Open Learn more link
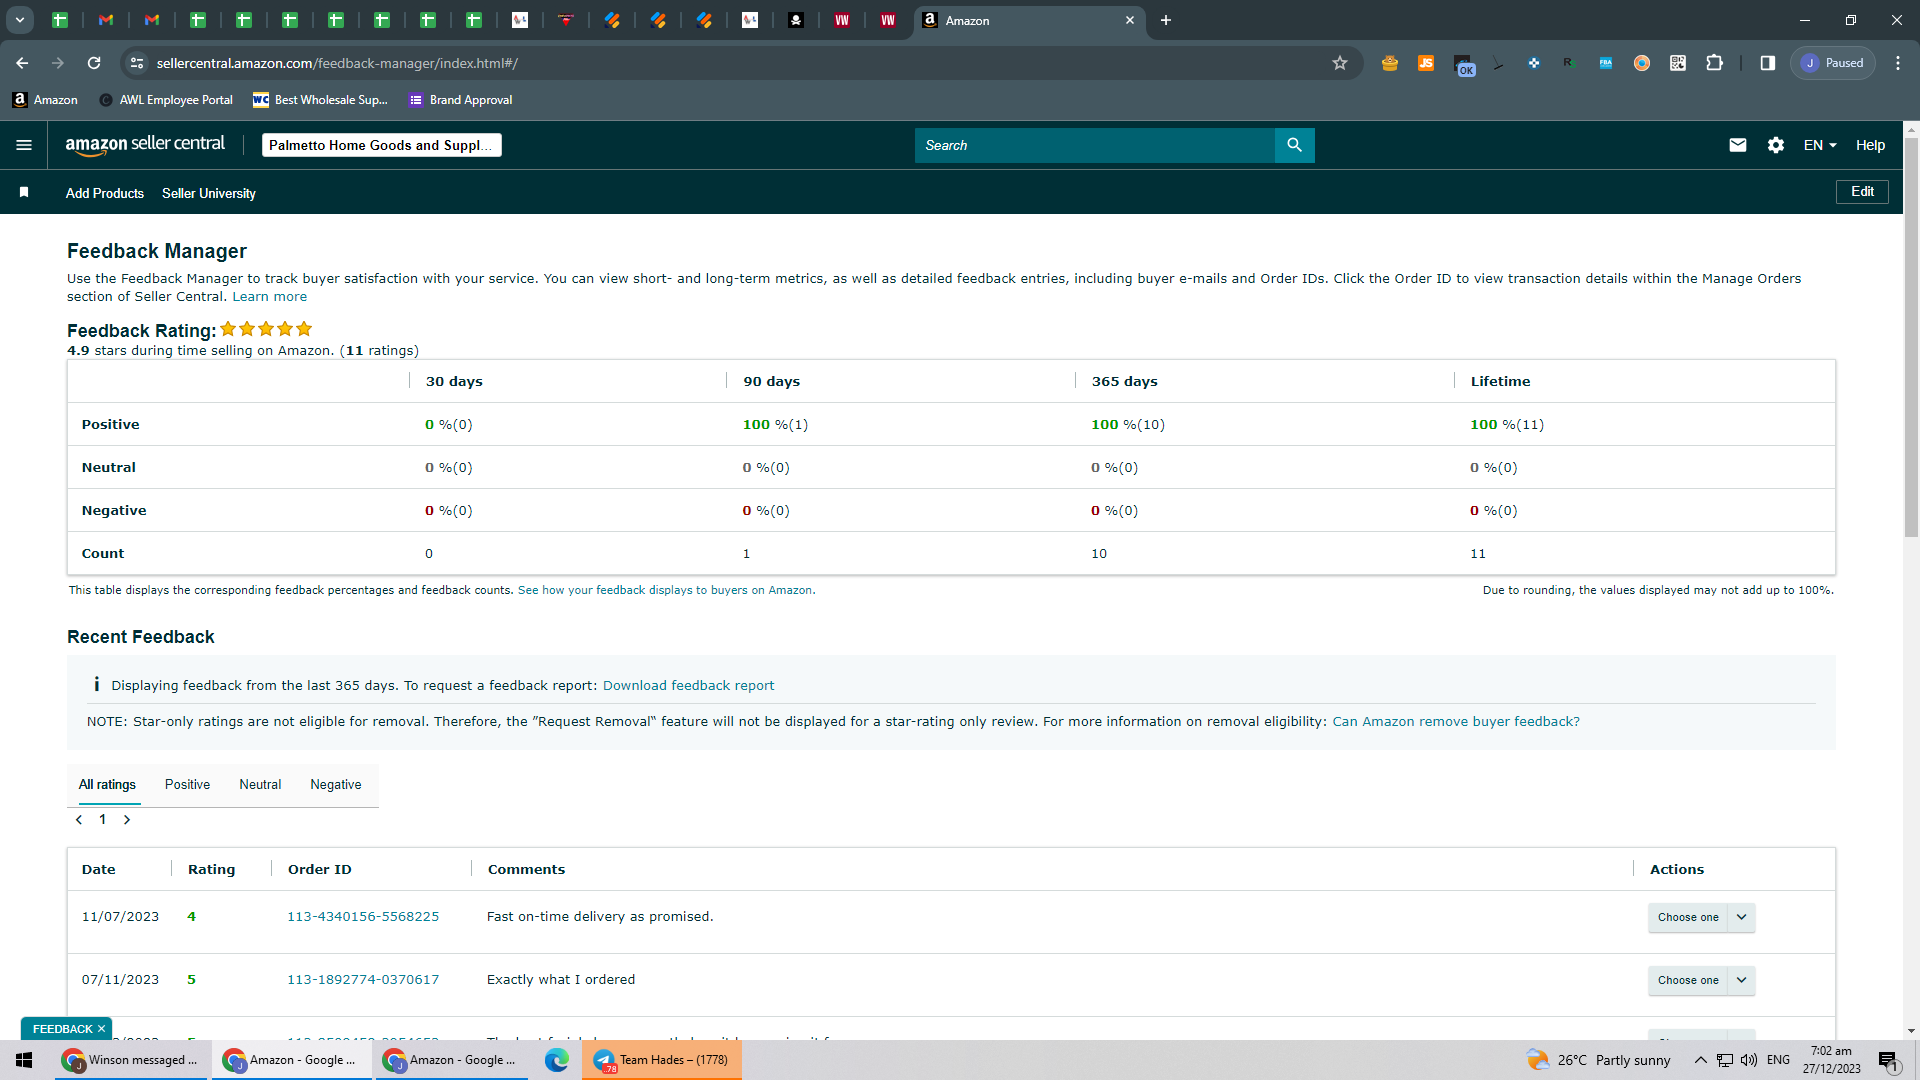 270,296
